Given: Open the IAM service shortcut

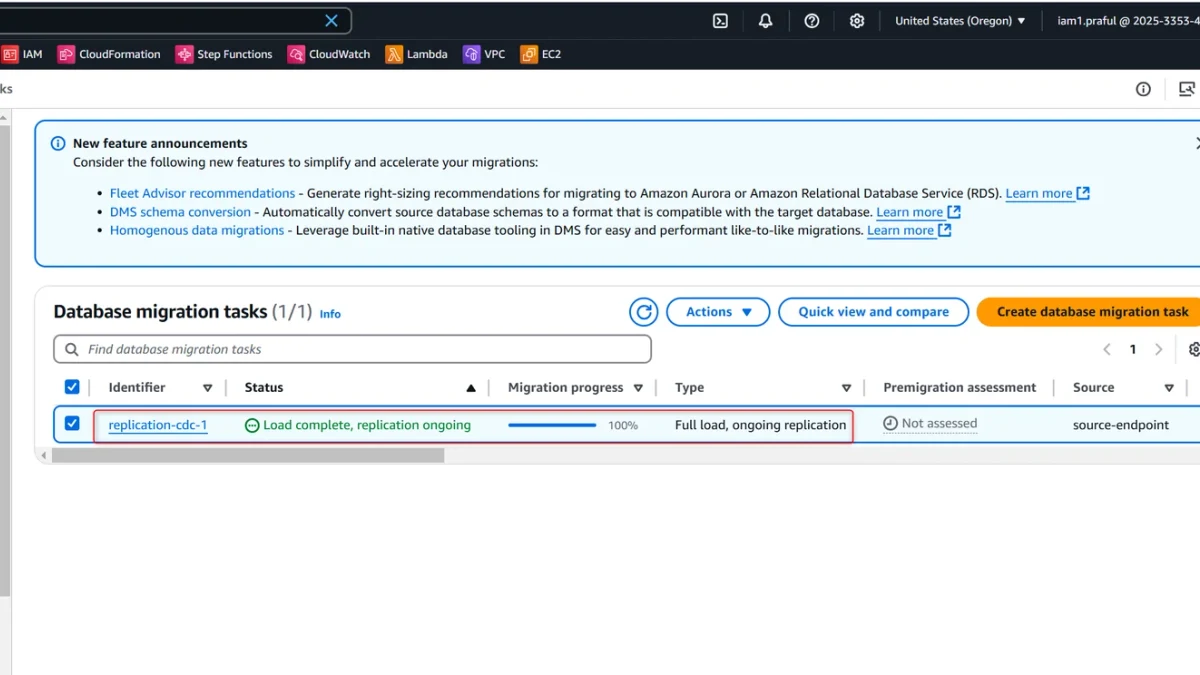Looking at the screenshot, I should click(22, 54).
